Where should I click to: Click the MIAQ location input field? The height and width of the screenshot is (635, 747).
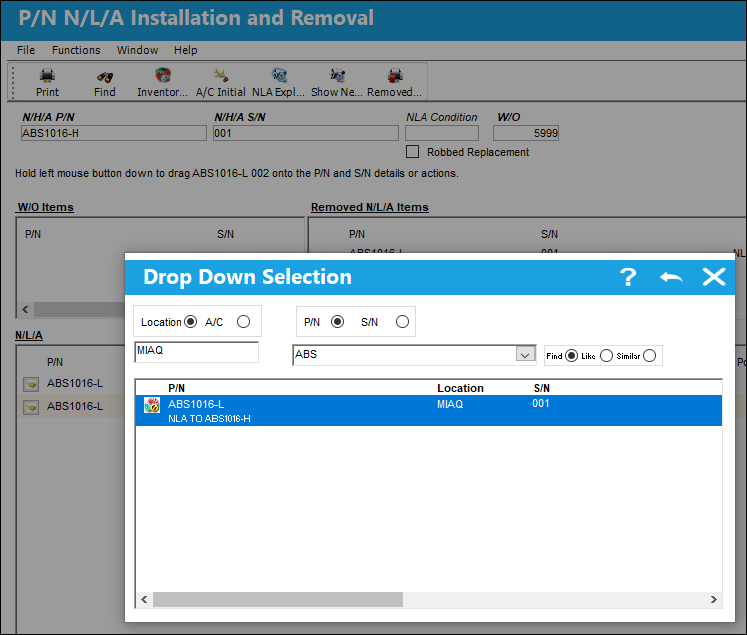(x=196, y=352)
